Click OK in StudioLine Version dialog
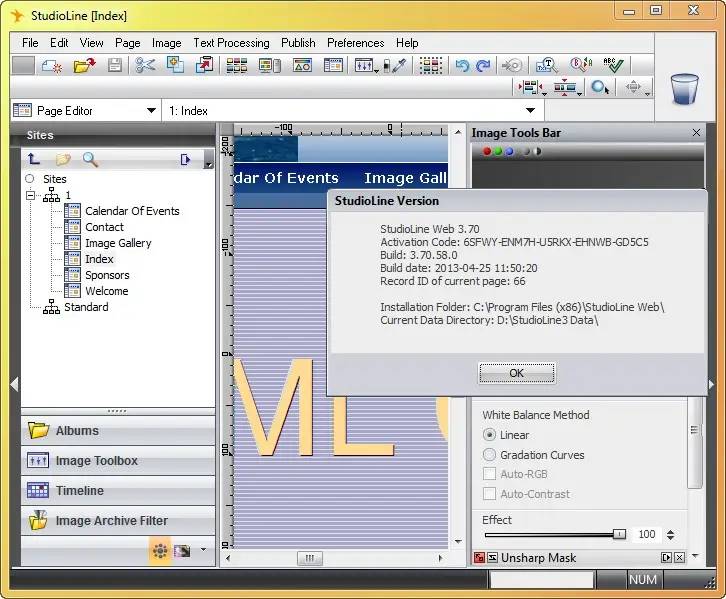The width and height of the screenshot is (726, 599). [517, 373]
